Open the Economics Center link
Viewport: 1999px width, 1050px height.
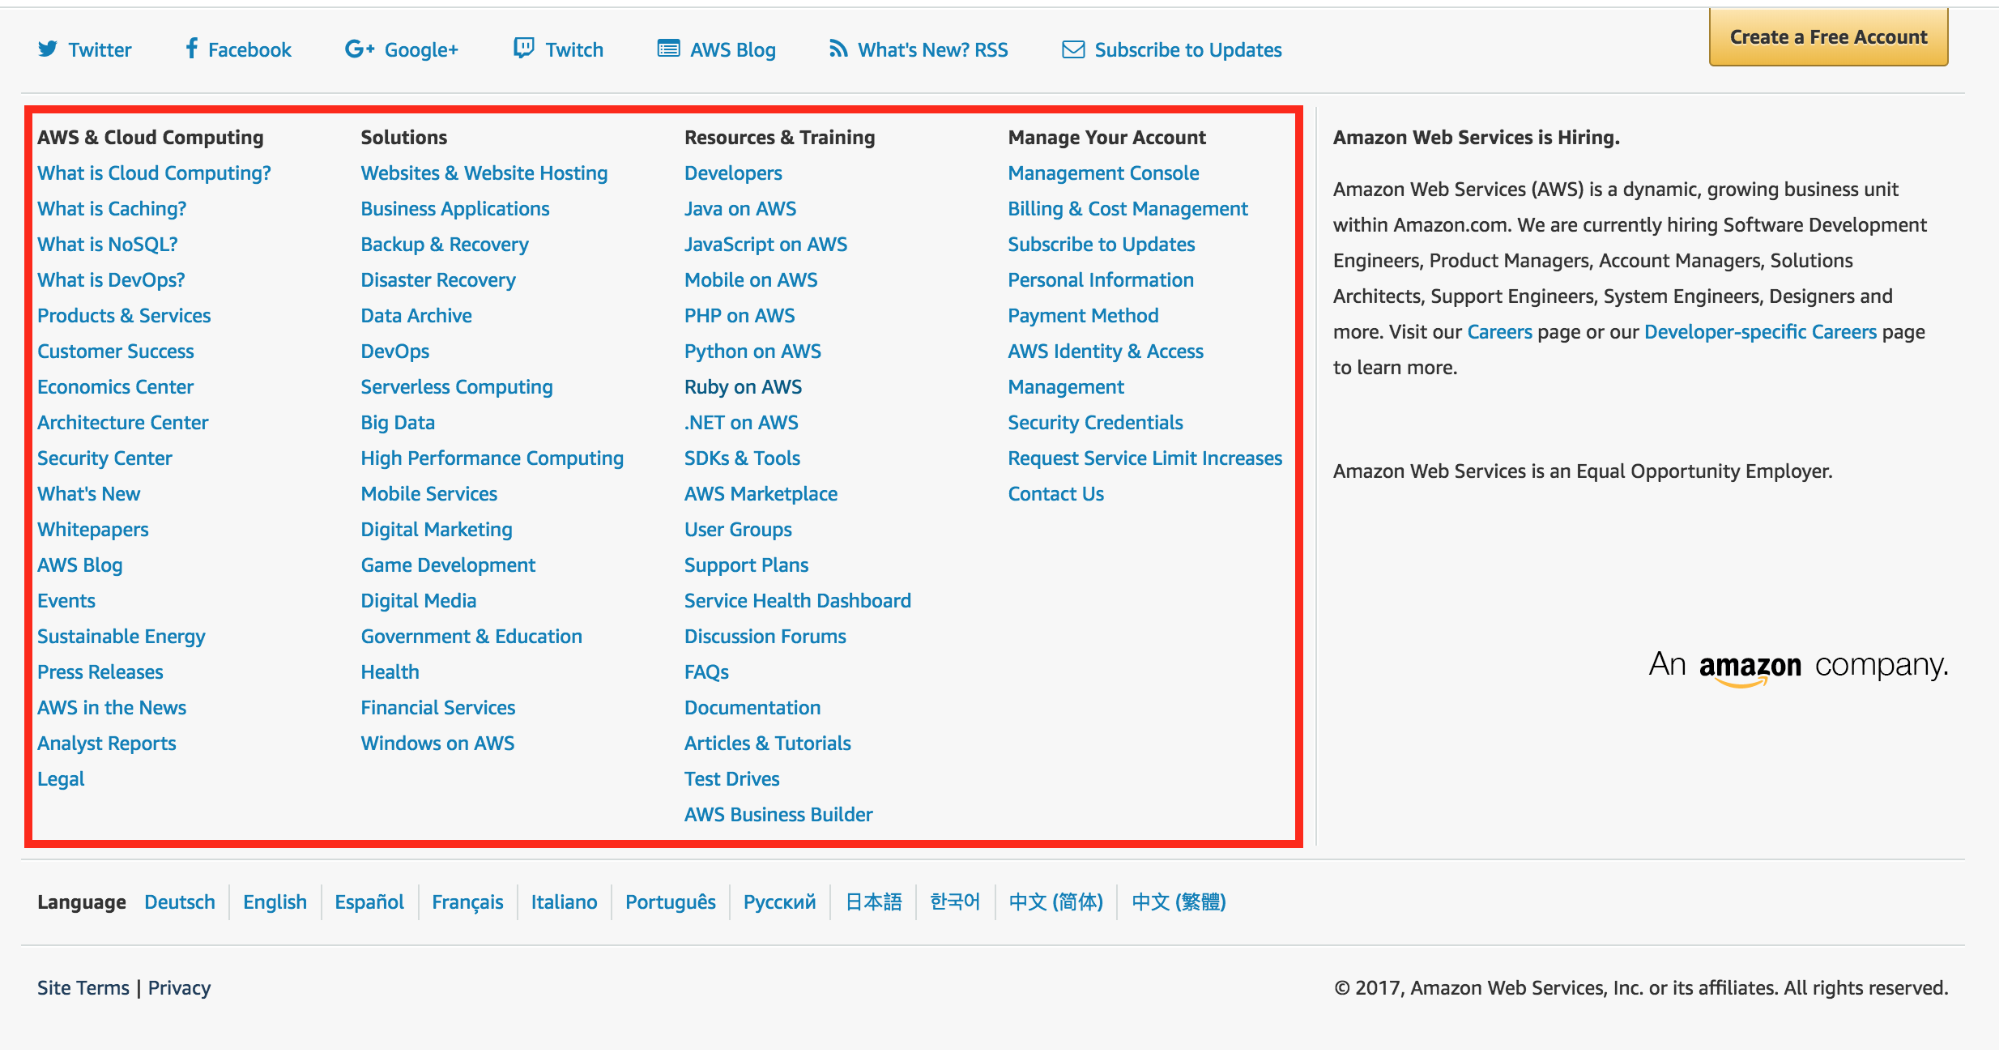(x=115, y=387)
